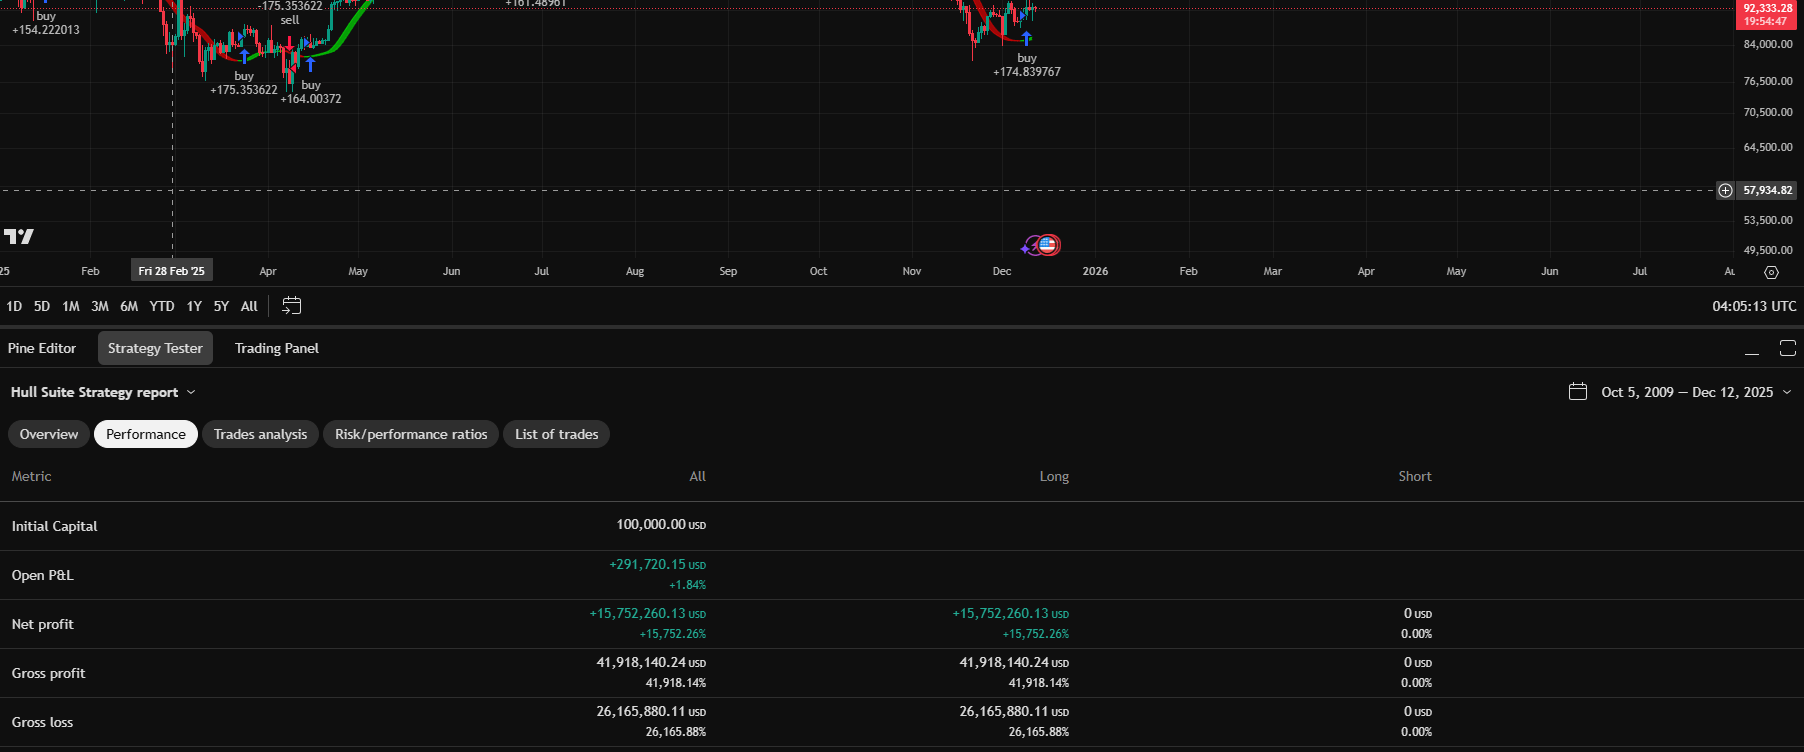Open the US flag economic event marker
The image size is (1804, 752).
tap(1047, 244)
